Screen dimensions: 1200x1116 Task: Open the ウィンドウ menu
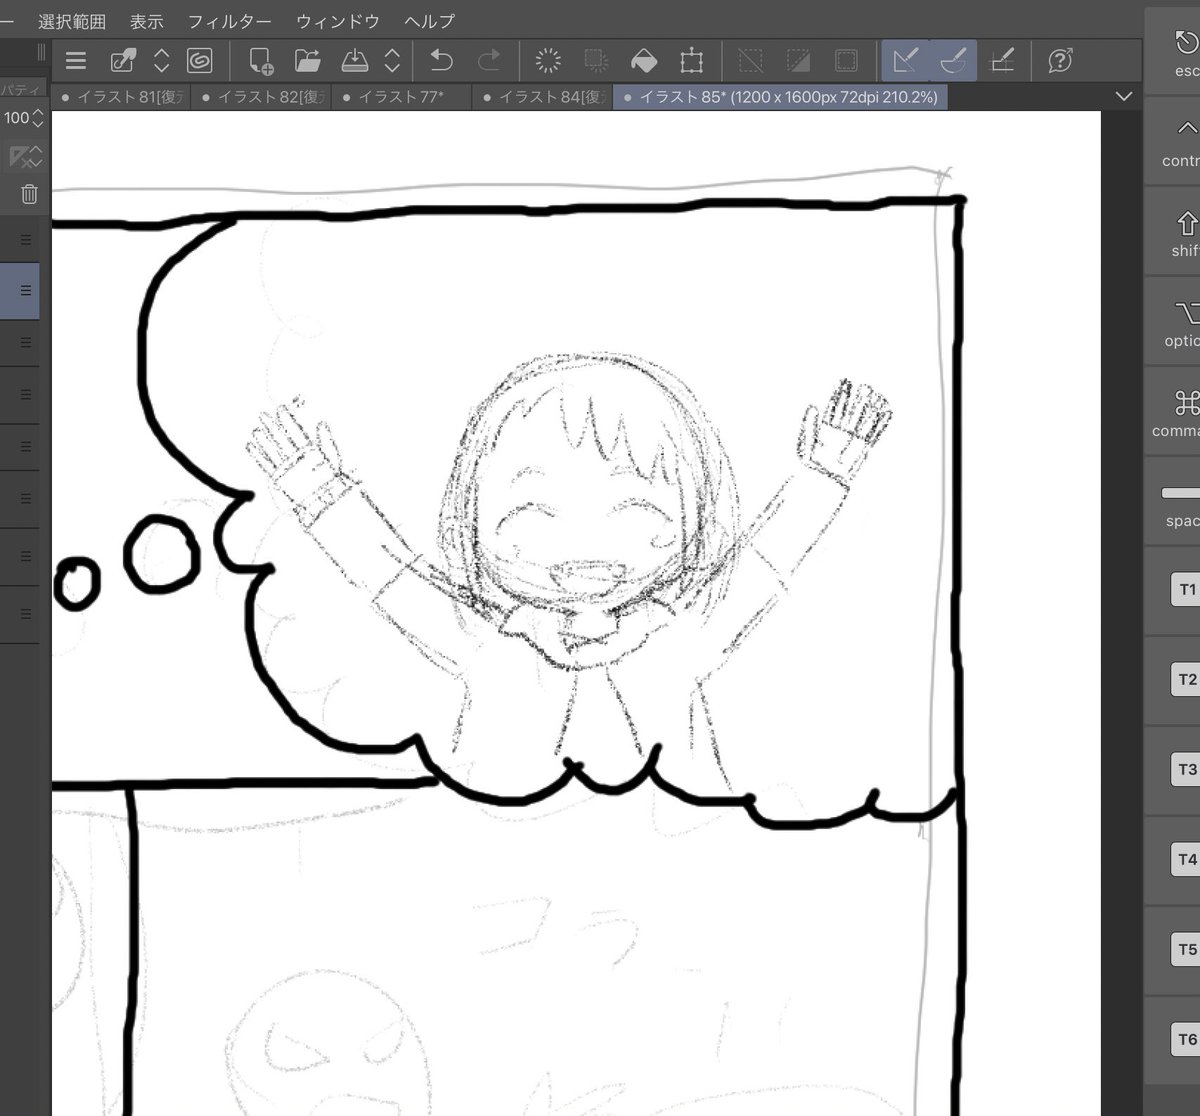tap(338, 21)
